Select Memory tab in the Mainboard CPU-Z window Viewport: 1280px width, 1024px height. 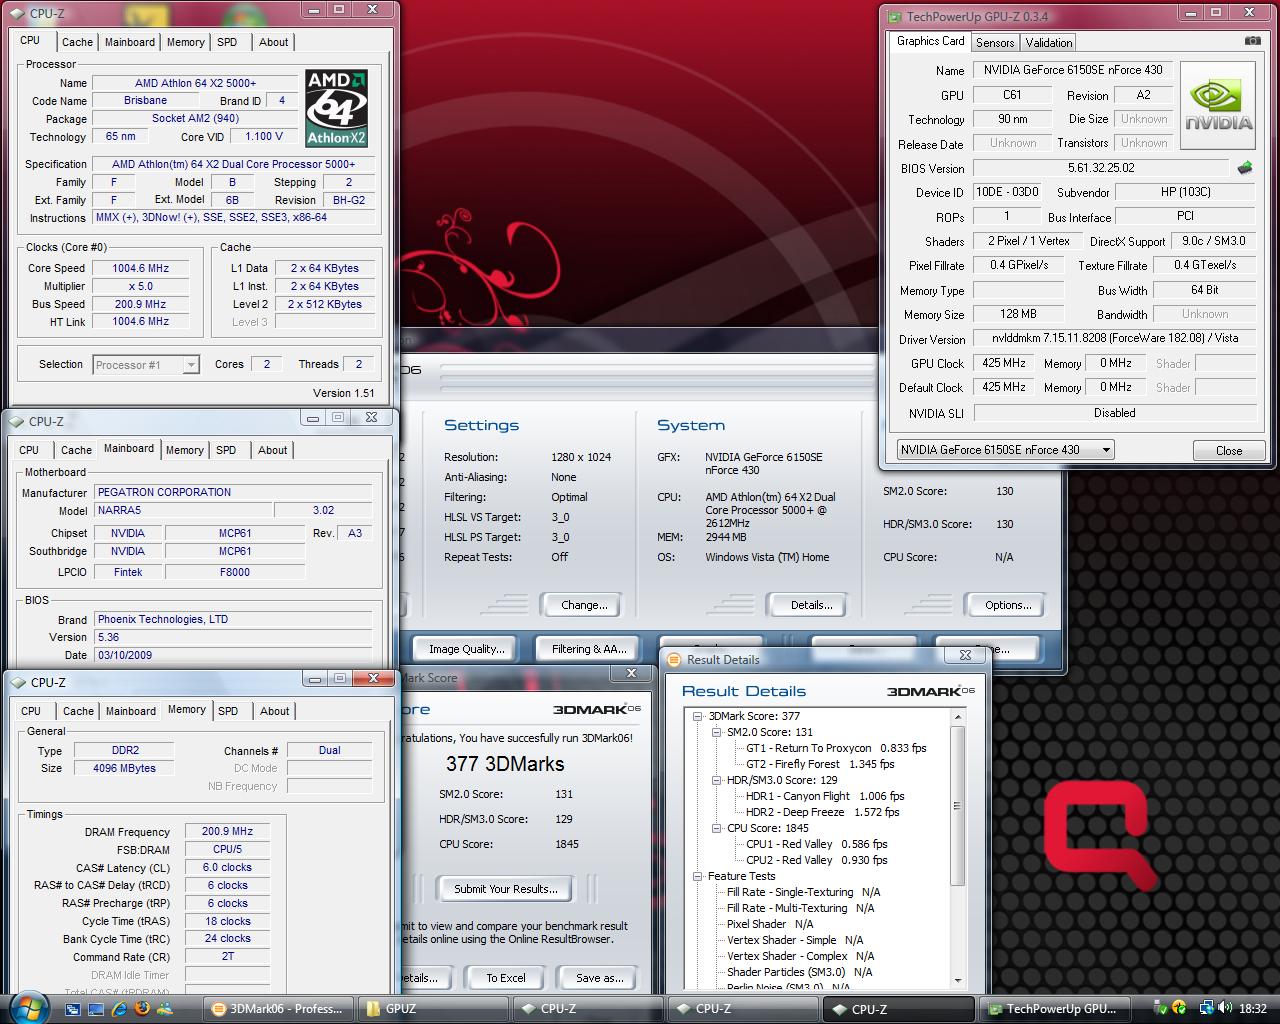point(185,450)
